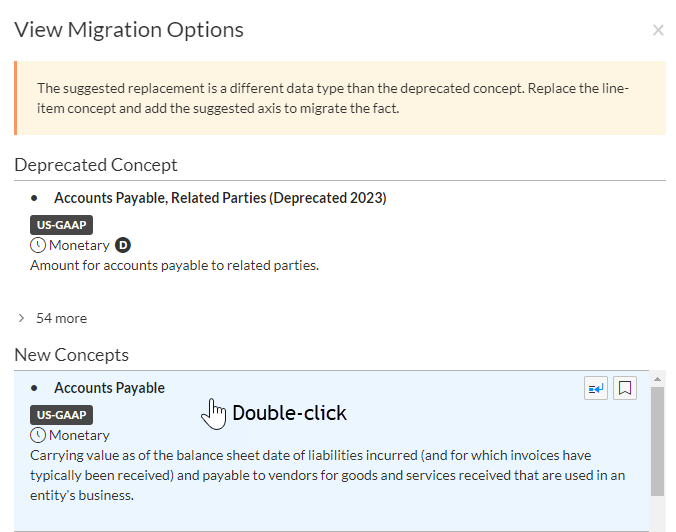Click the D badge next to Monetary
This screenshot has height=532, width=676.
[123, 245]
